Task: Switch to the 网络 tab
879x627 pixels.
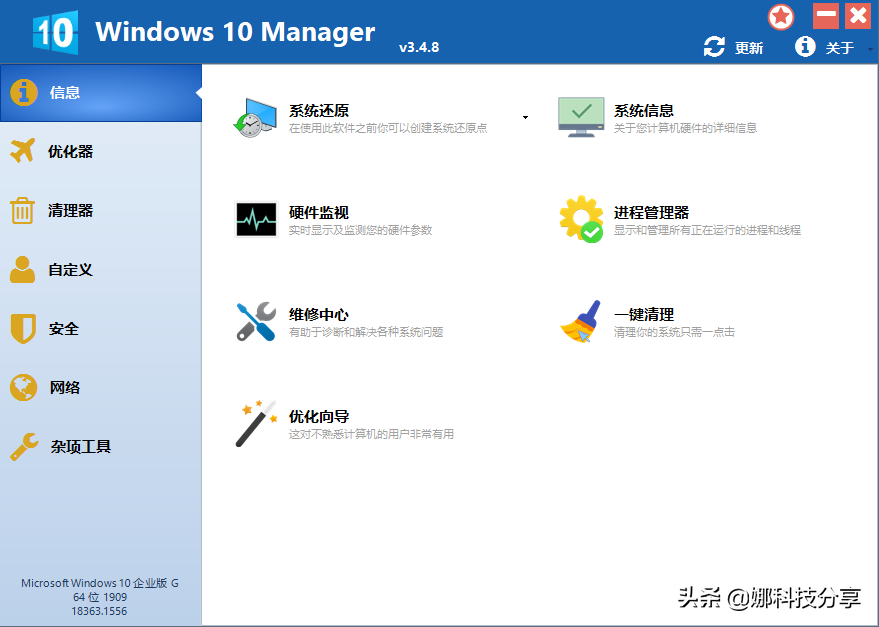Action: (x=101, y=388)
